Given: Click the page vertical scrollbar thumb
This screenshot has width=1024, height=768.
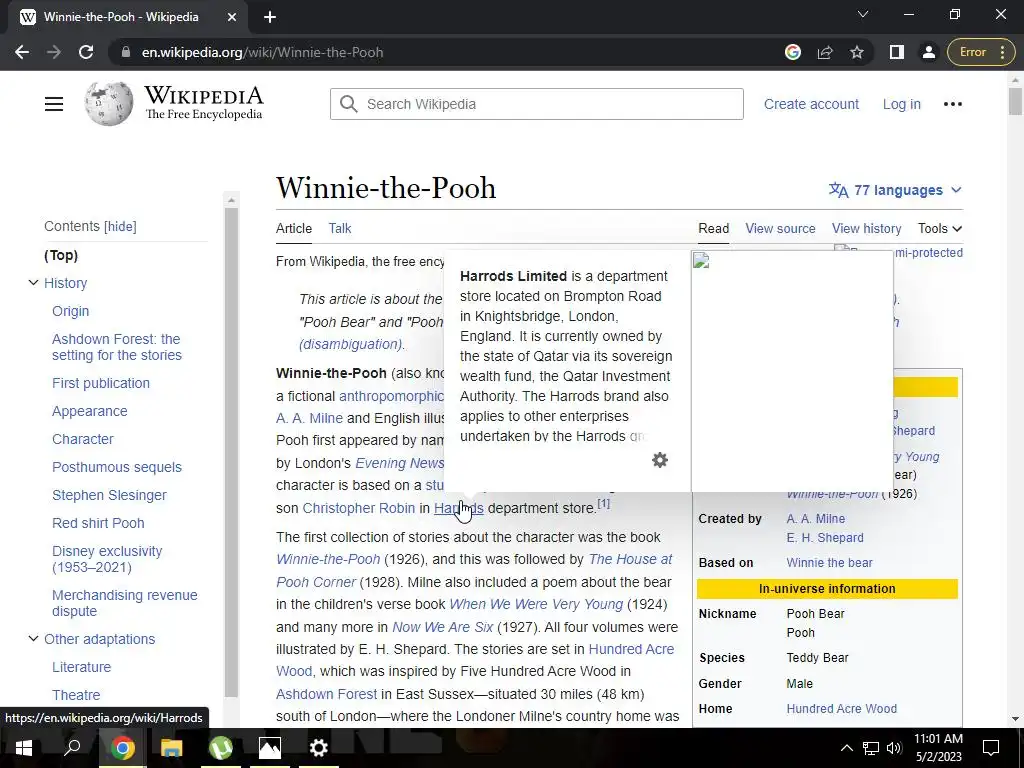Looking at the screenshot, I should pos(1015,102).
